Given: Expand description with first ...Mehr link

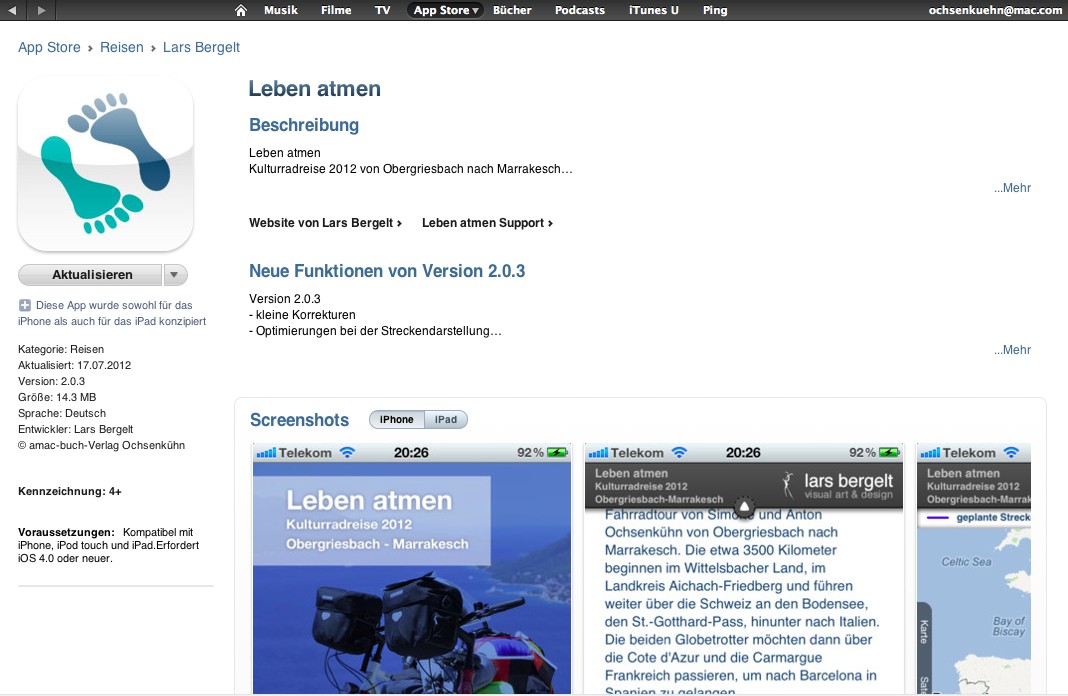Looking at the screenshot, I should click(1012, 187).
